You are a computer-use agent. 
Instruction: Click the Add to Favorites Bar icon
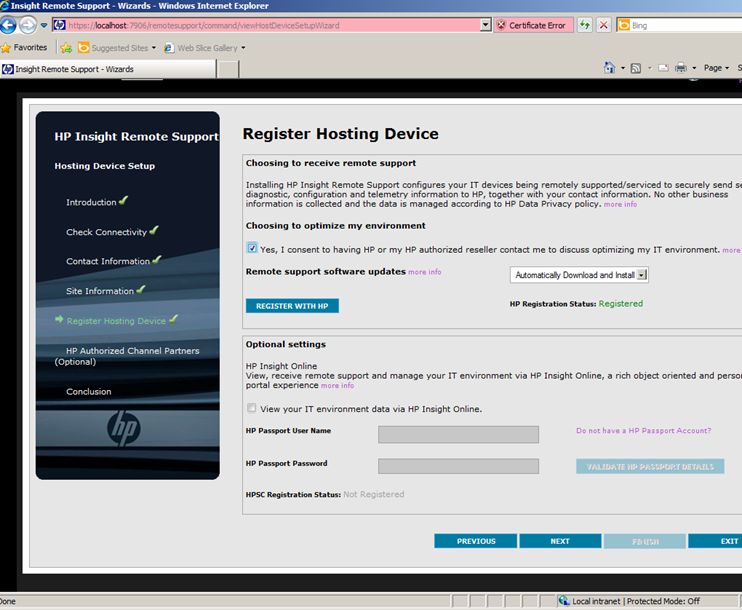[66, 48]
